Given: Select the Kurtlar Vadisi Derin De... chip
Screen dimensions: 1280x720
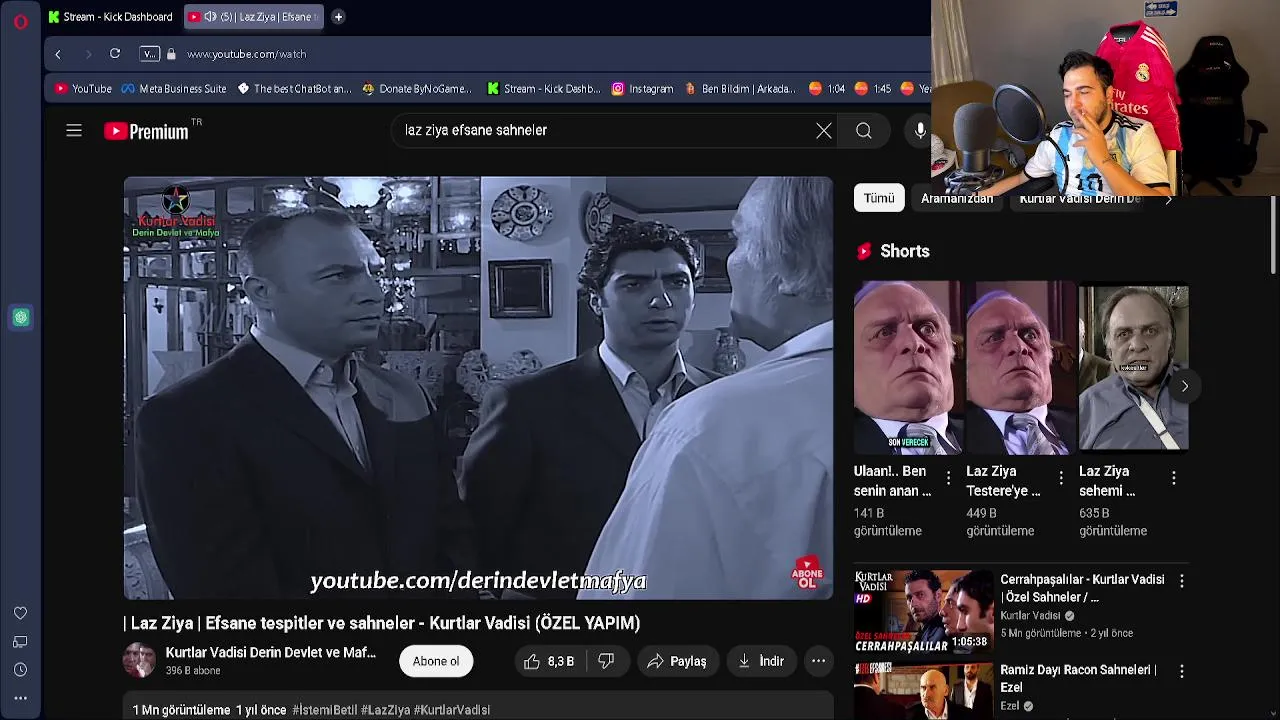Looking at the screenshot, I should (1079, 198).
